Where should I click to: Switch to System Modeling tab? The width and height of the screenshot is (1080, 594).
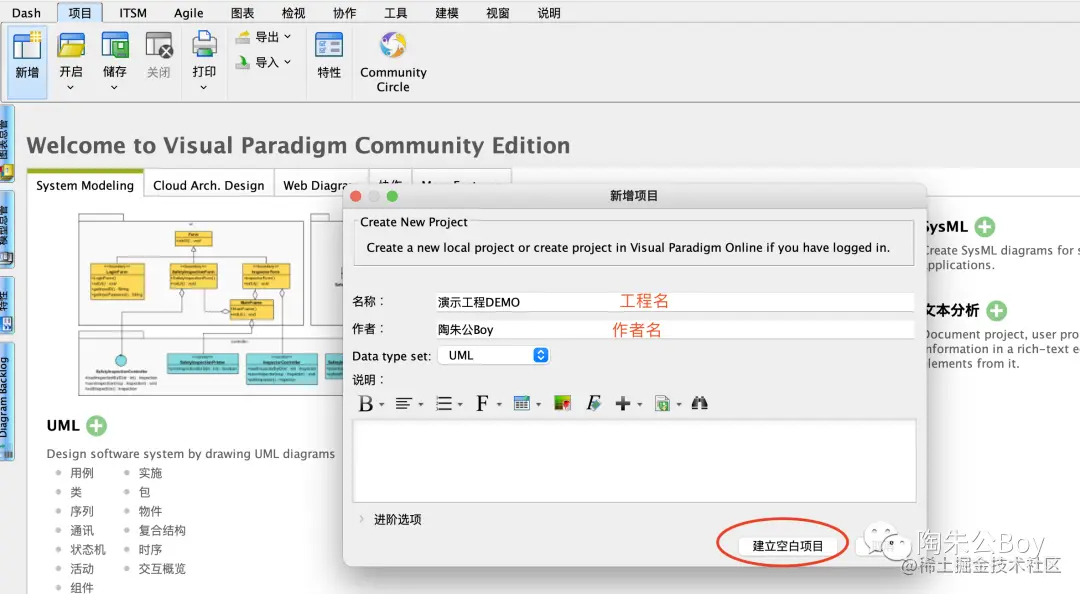point(85,185)
